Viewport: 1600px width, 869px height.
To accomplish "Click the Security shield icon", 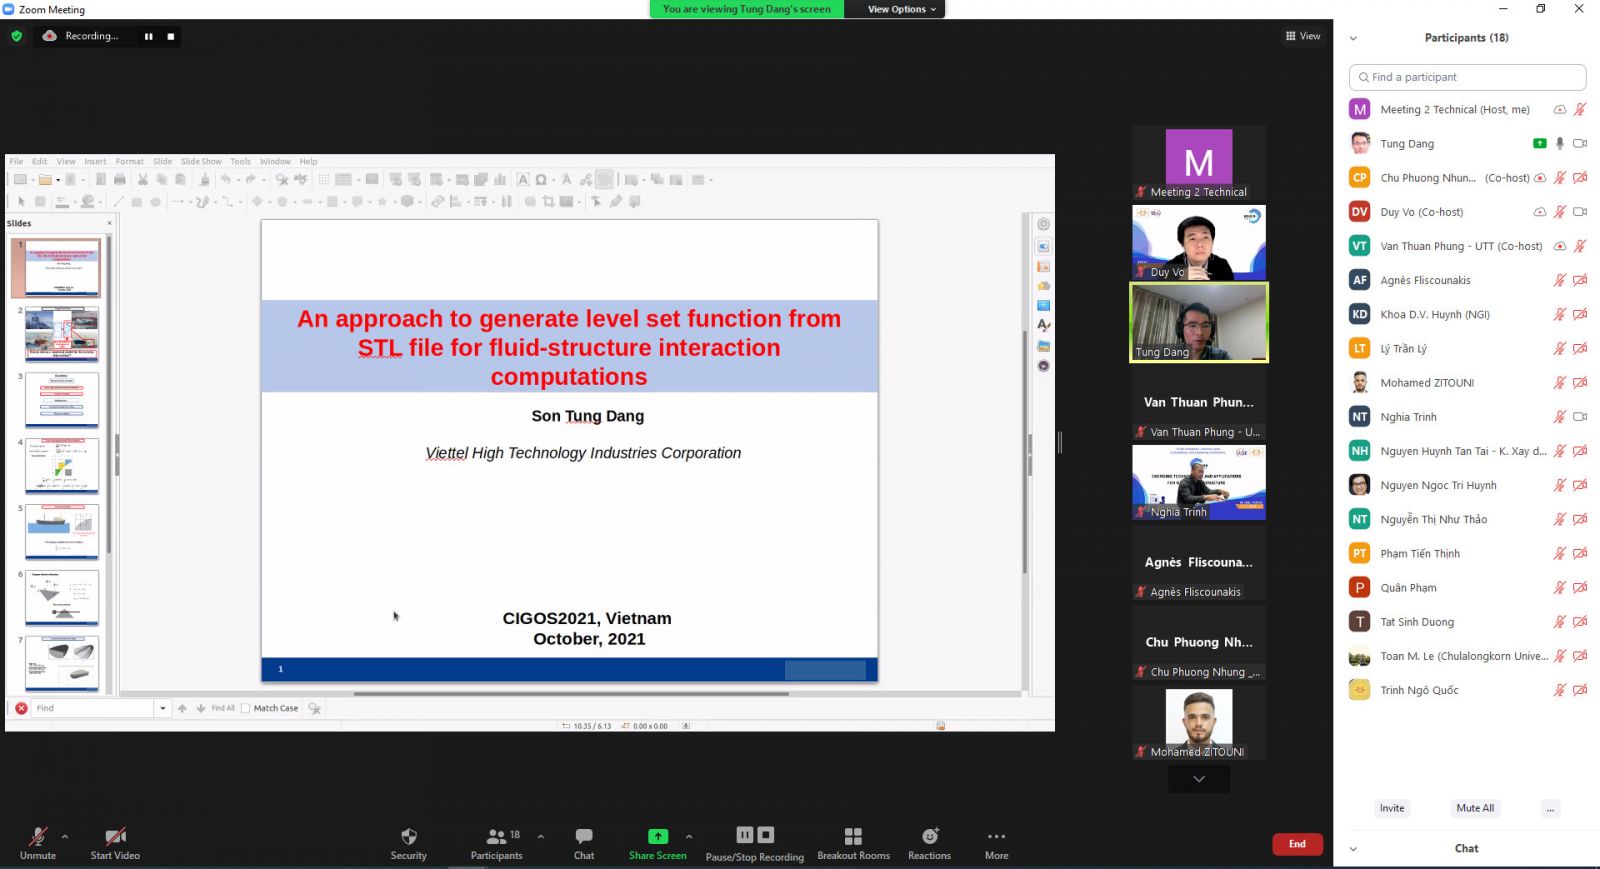I will click(x=408, y=837).
